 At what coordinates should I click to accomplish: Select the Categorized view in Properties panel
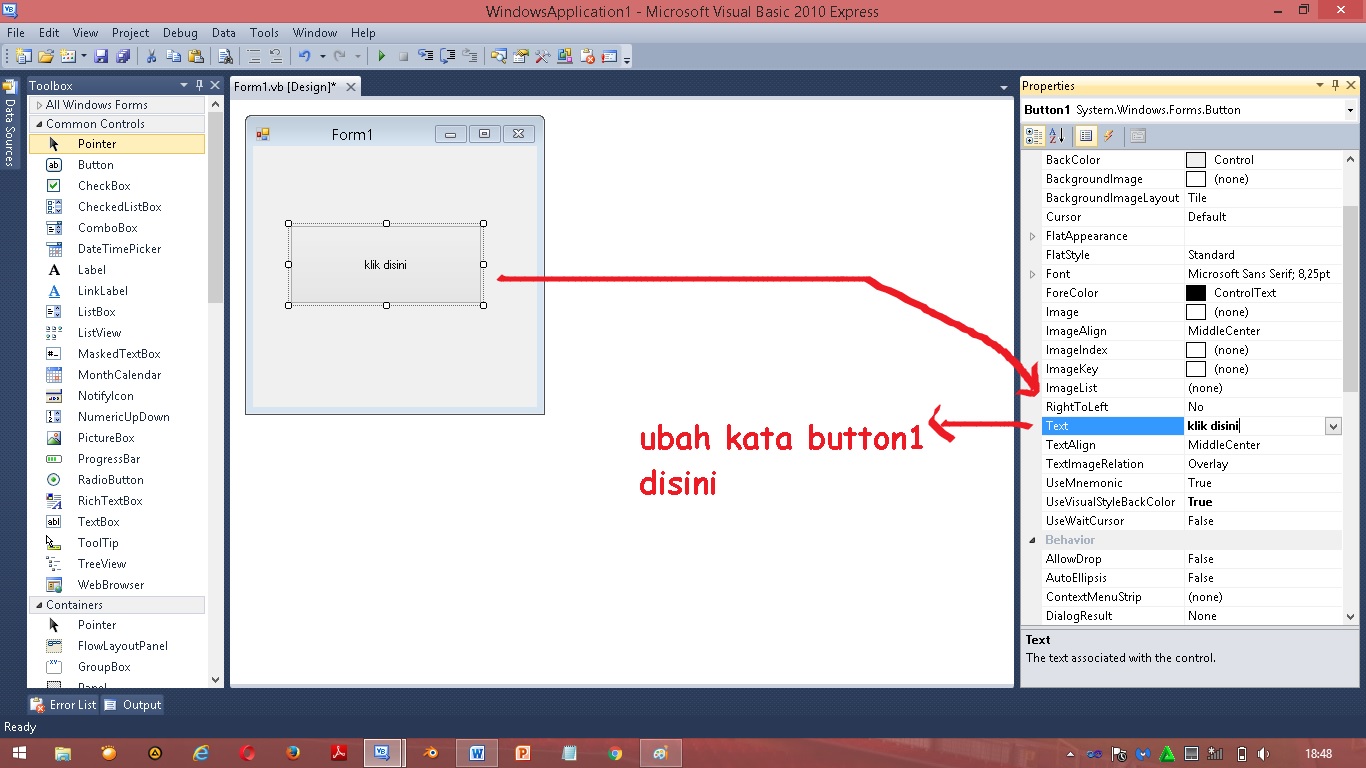point(1035,135)
